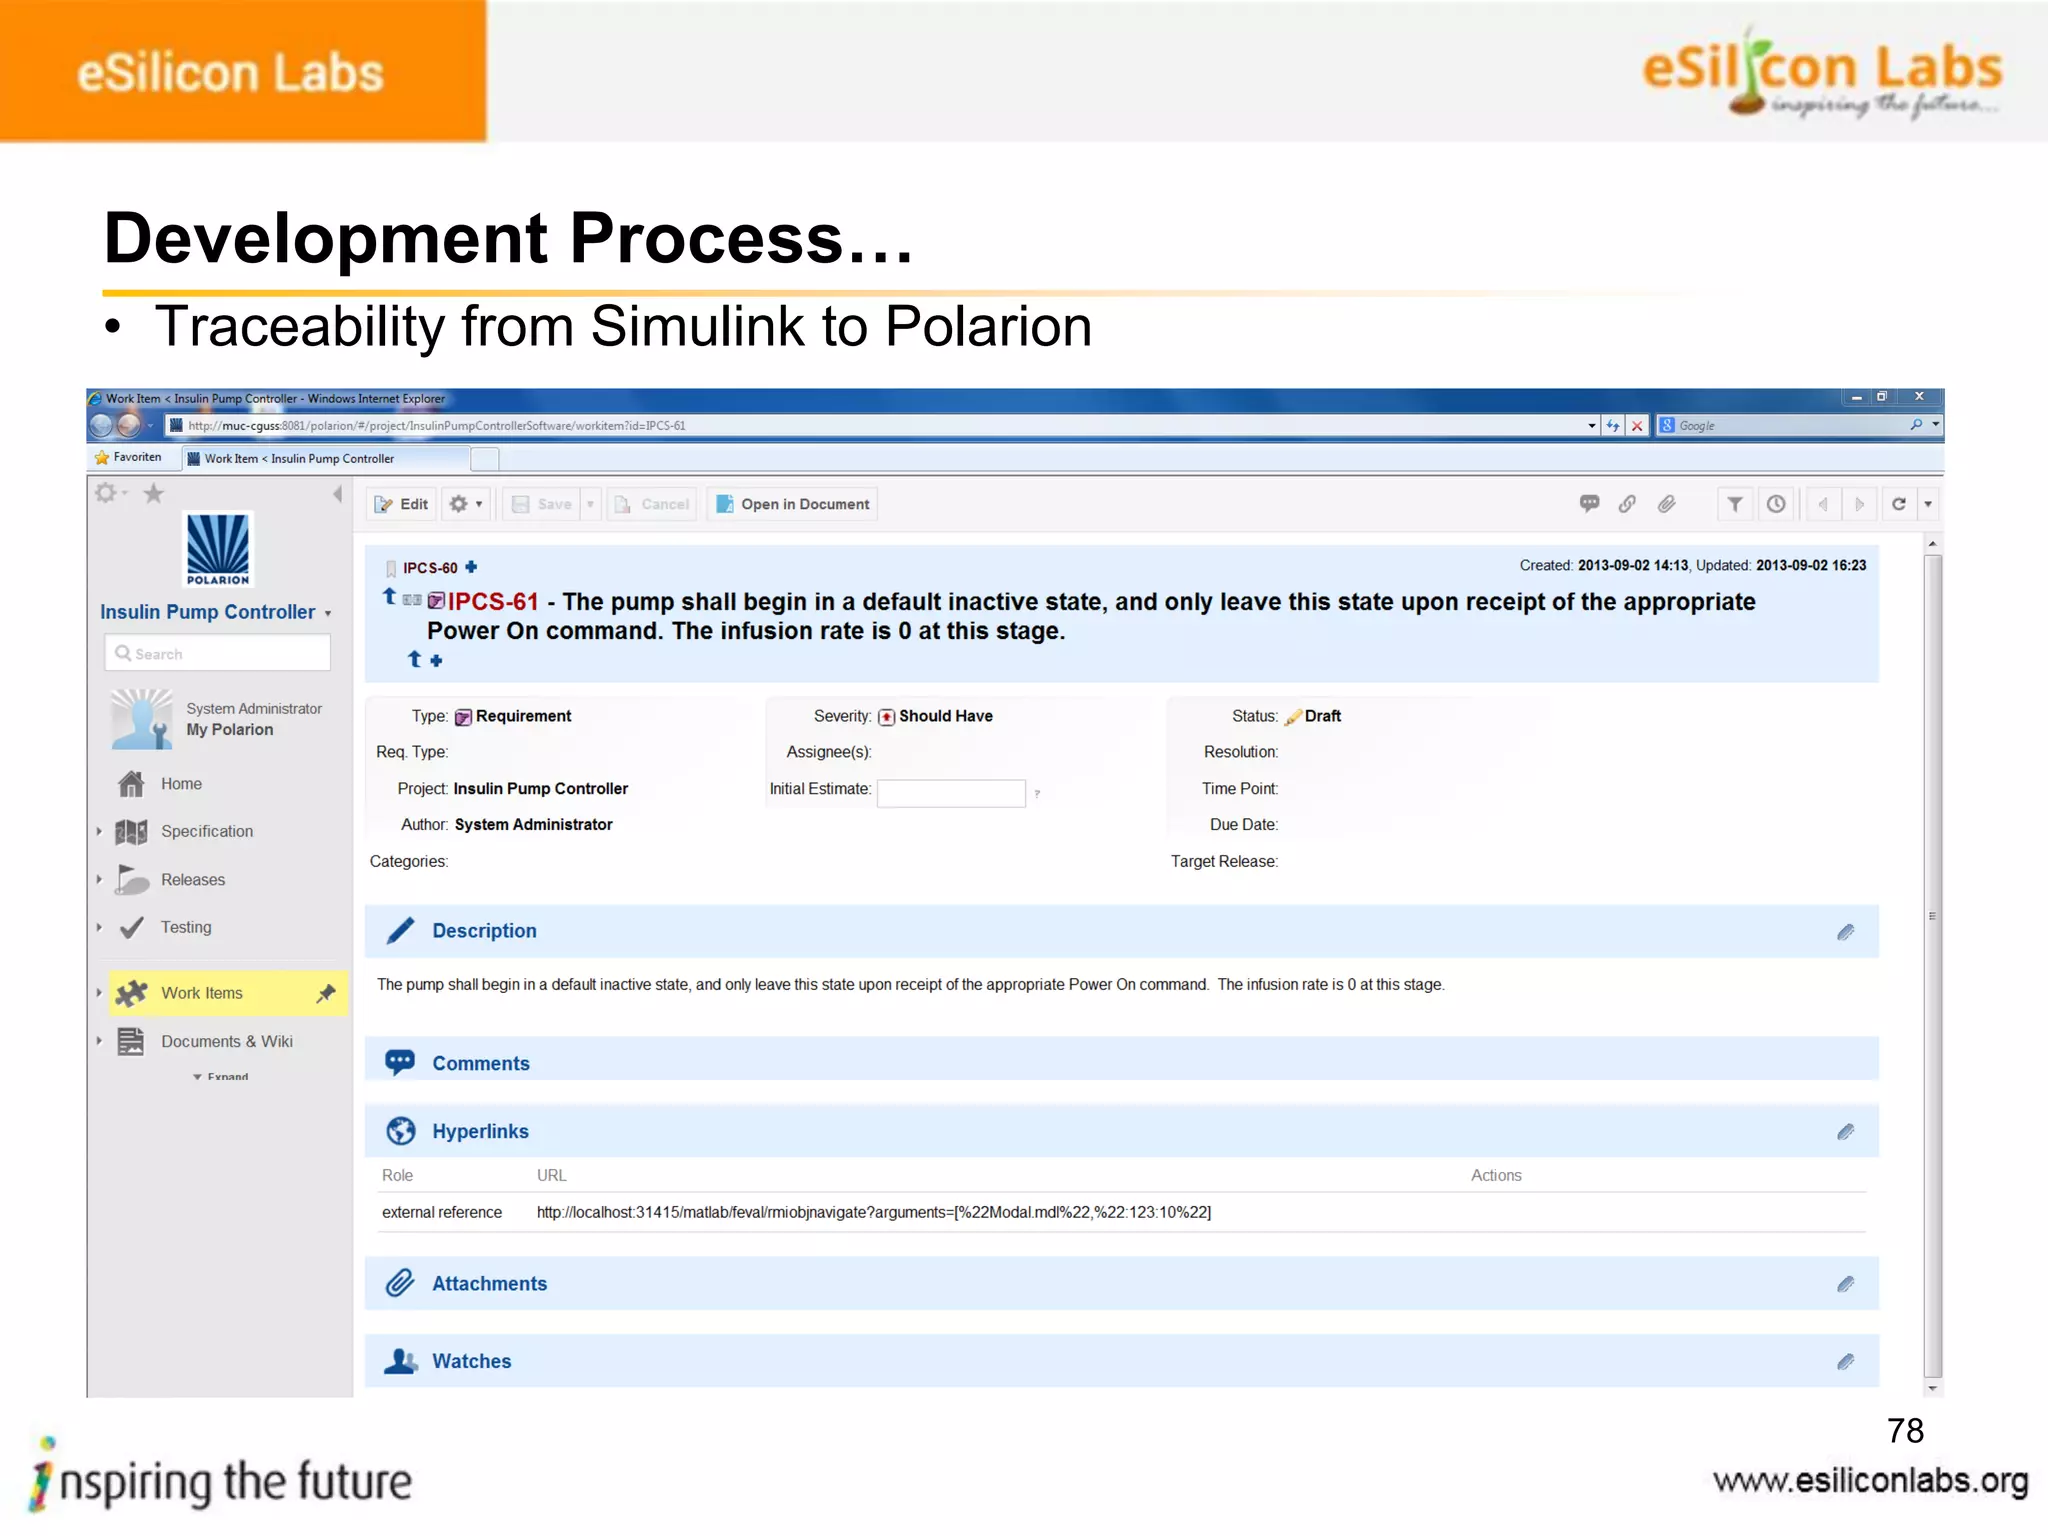Open the gear actions menu beside Edit

465,504
